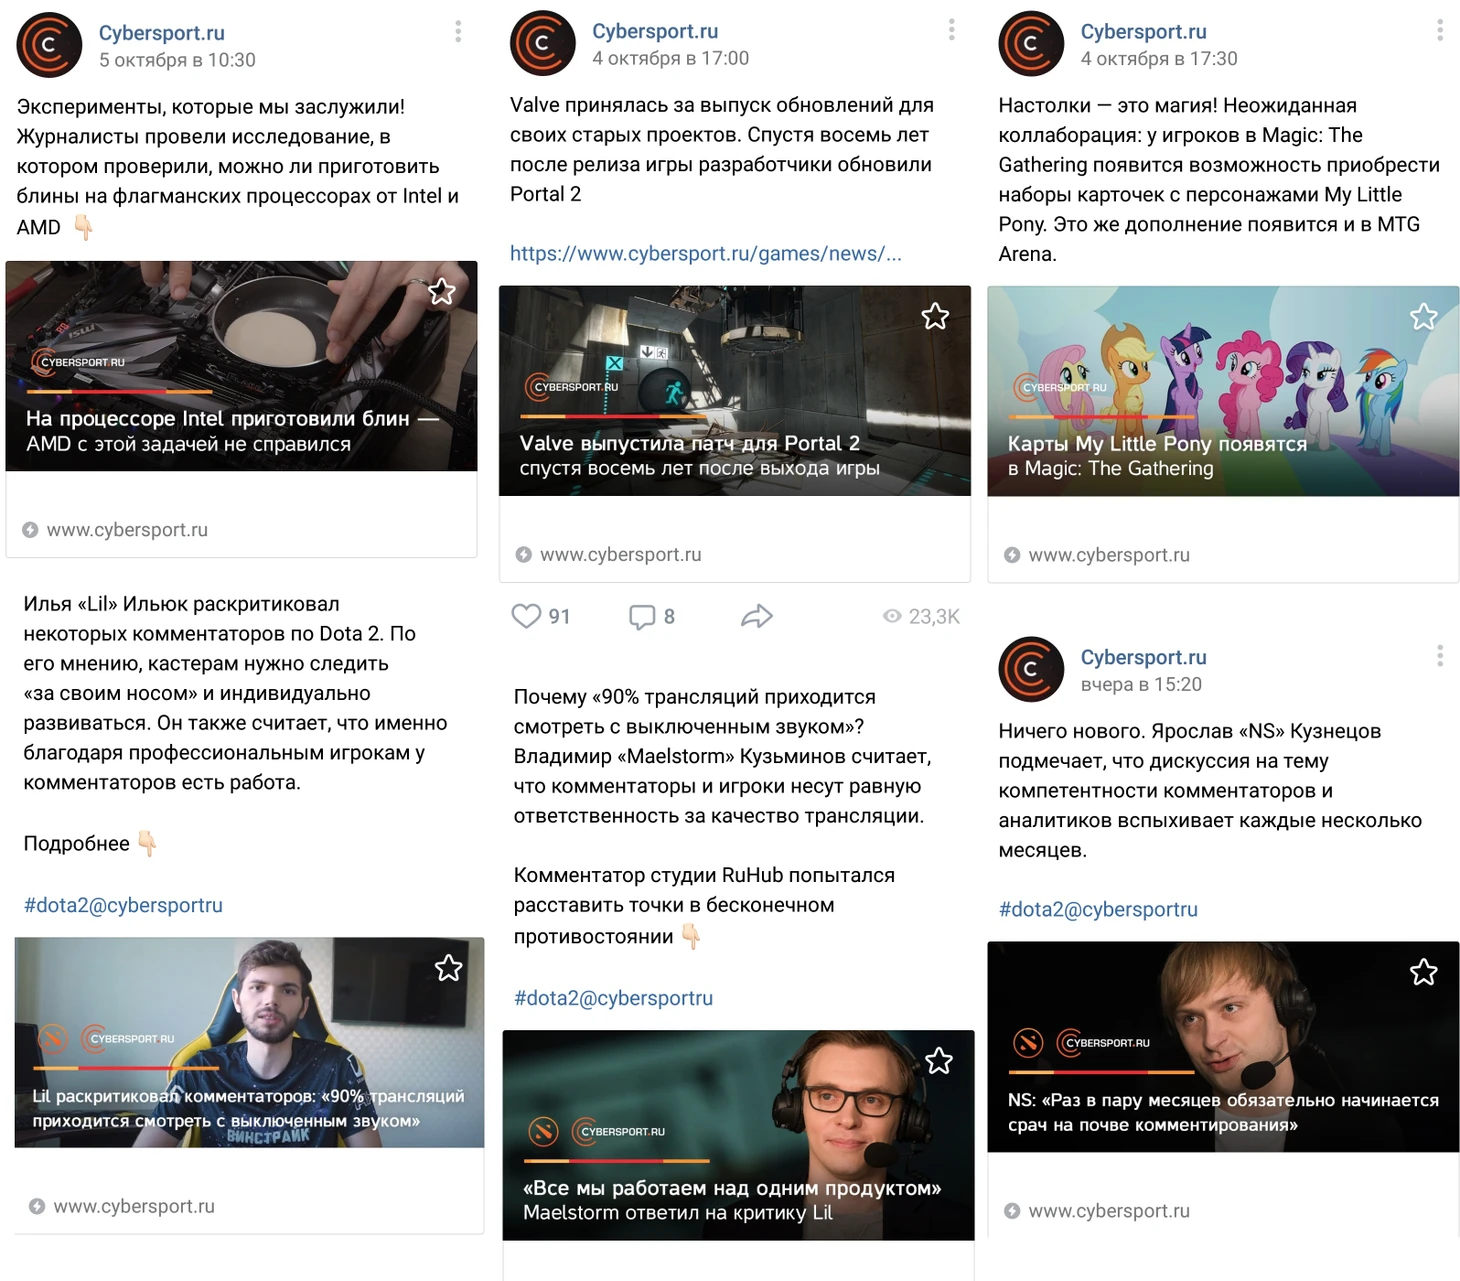Open the NS commentary article thumbnail

click(x=1223, y=1047)
